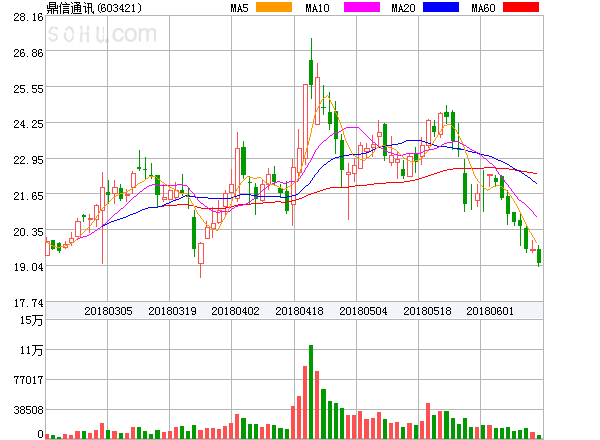Click the orange MA5 legend swatch
This screenshot has height=440, width=600.
pyautogui.click(x=274, y=7)
